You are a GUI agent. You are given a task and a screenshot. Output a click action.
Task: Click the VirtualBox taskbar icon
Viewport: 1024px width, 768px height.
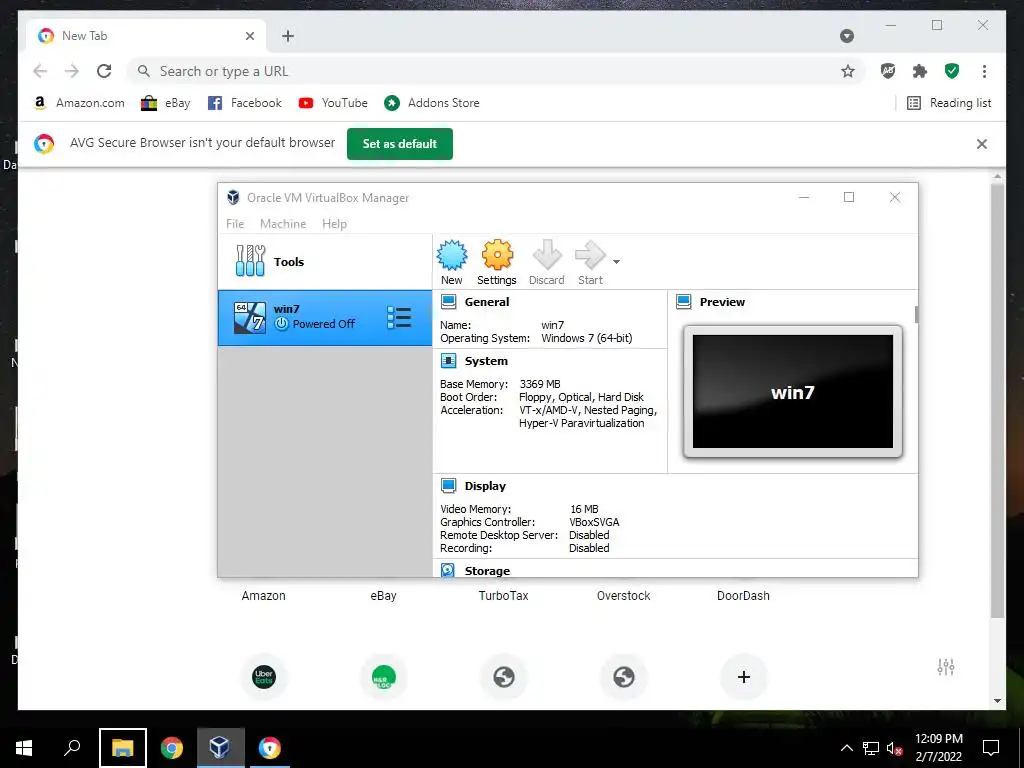[x=220, y=748]
